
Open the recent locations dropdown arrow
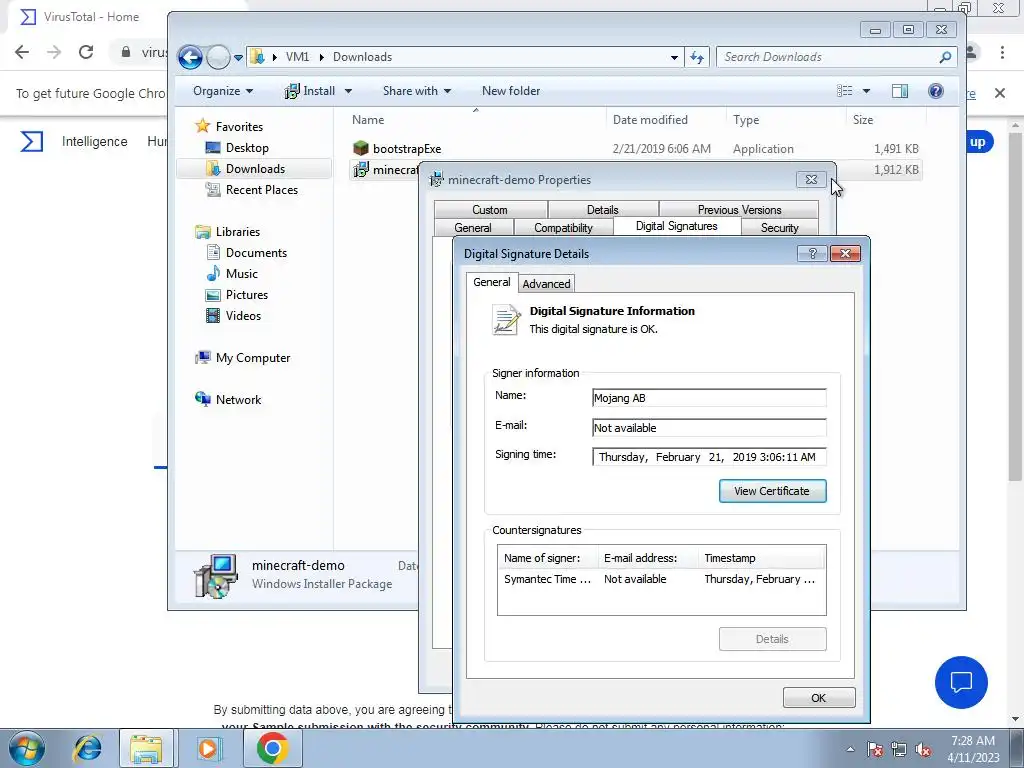click(238, 57)
